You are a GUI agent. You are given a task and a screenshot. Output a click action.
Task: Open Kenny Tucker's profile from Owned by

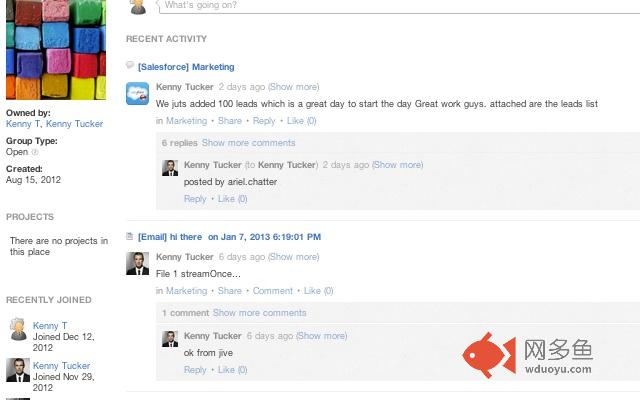75,125
